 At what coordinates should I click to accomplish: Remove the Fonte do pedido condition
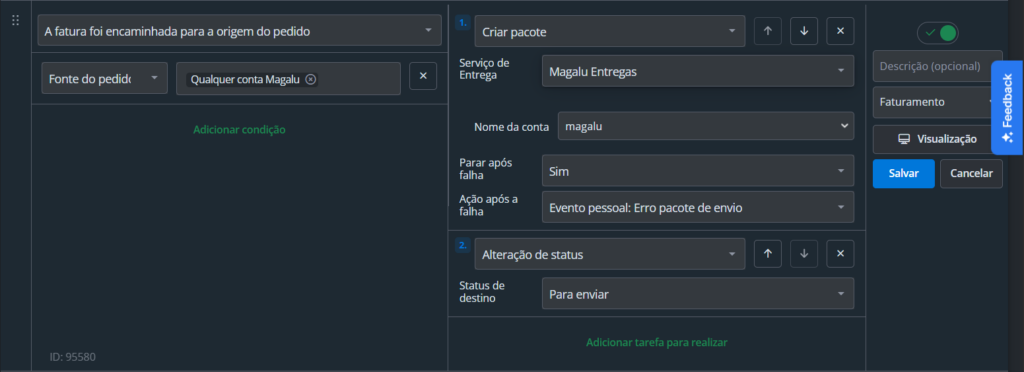click(x=423, y=76)
